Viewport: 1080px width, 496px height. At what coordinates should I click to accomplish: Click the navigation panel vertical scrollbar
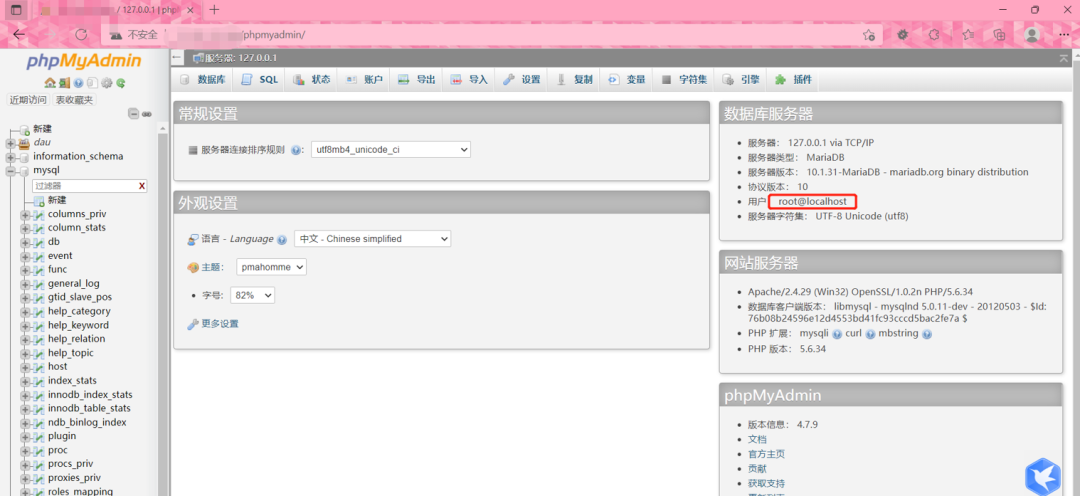tap(163, 310)
